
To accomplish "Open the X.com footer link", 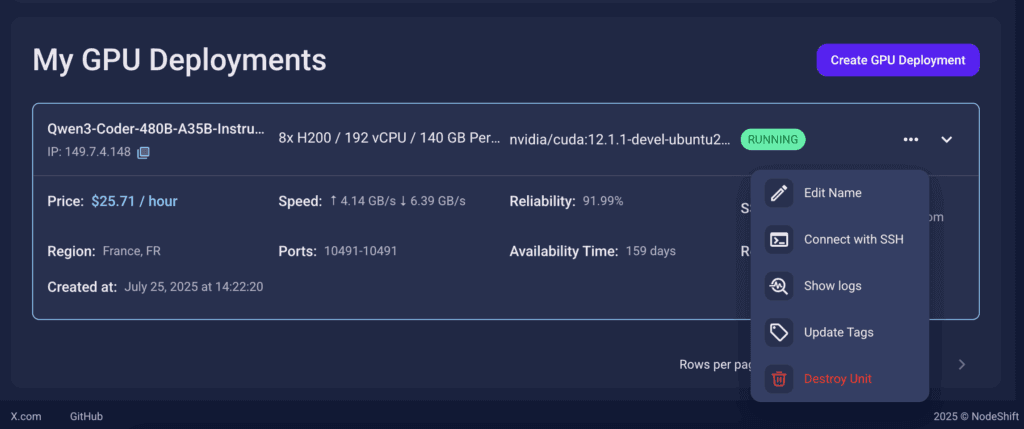I will pyautogui.click(x=26, y=417).
